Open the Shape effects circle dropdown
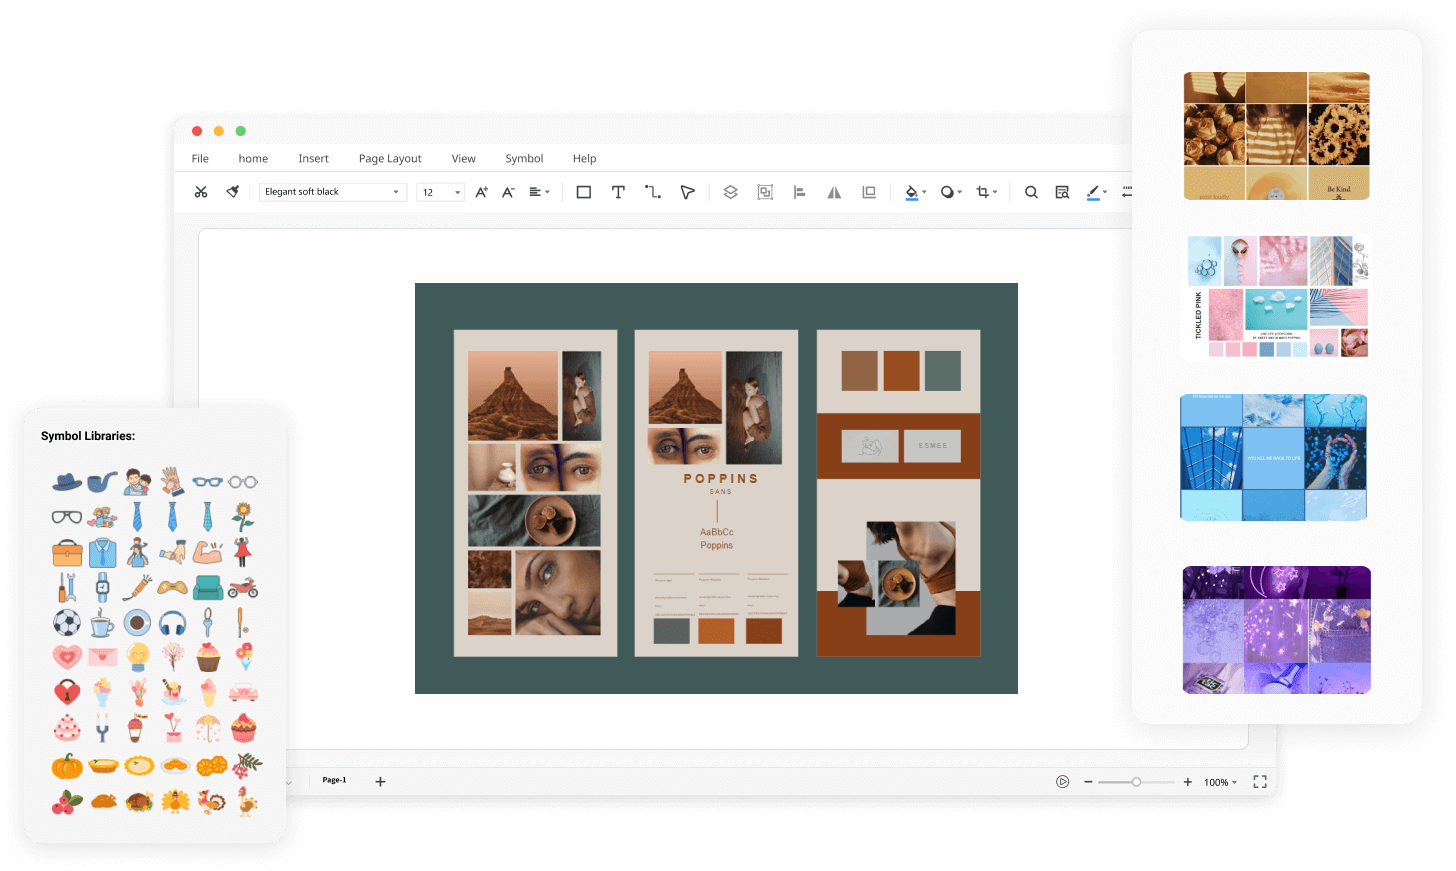 click(x=951, y=192)
